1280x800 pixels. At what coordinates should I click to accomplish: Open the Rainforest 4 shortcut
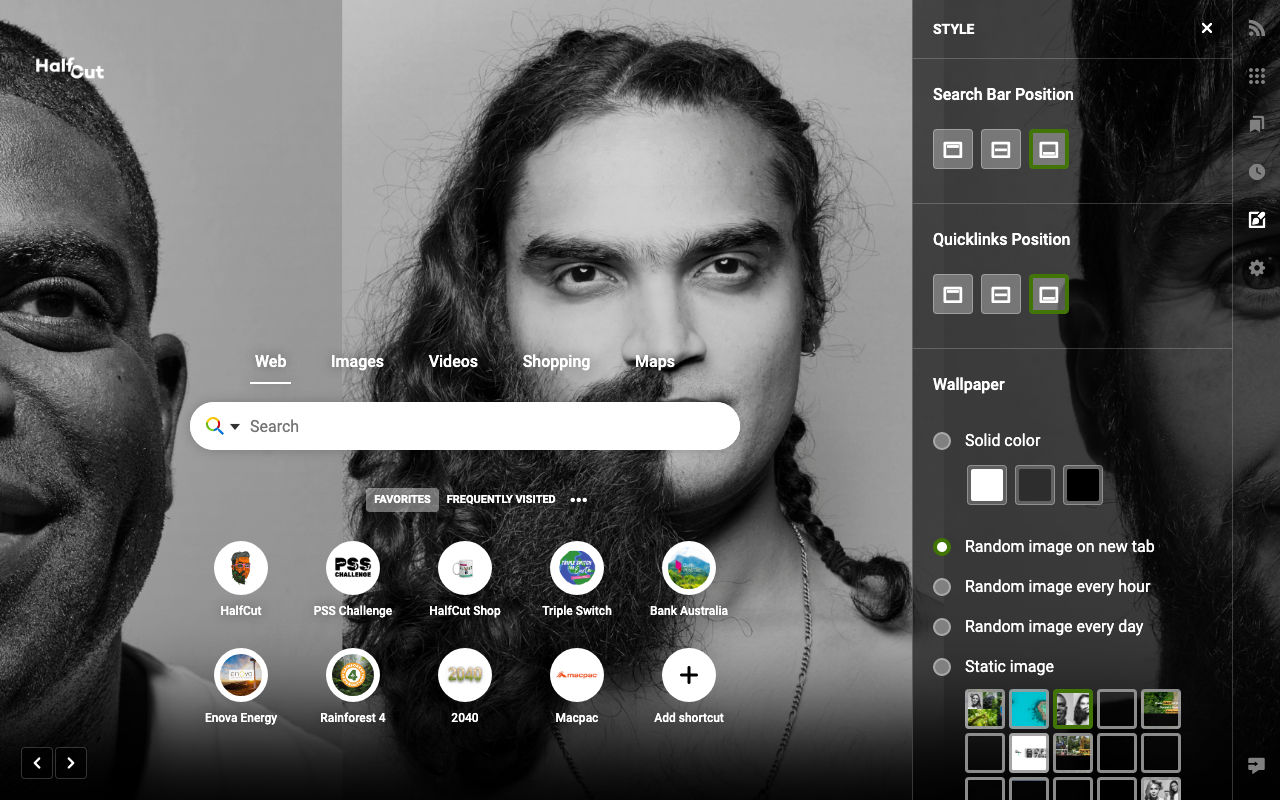353,675
